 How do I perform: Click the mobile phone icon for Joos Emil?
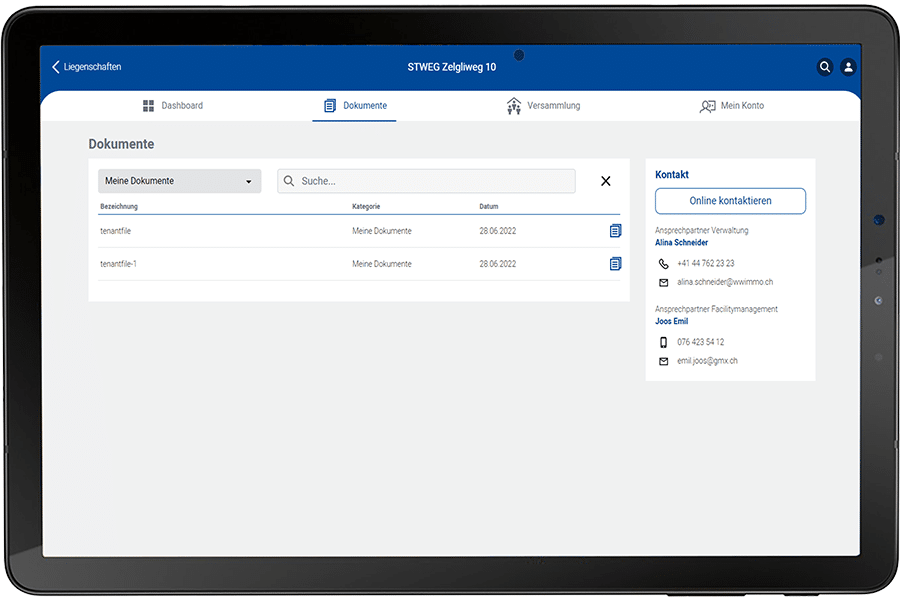pos(663,342)
